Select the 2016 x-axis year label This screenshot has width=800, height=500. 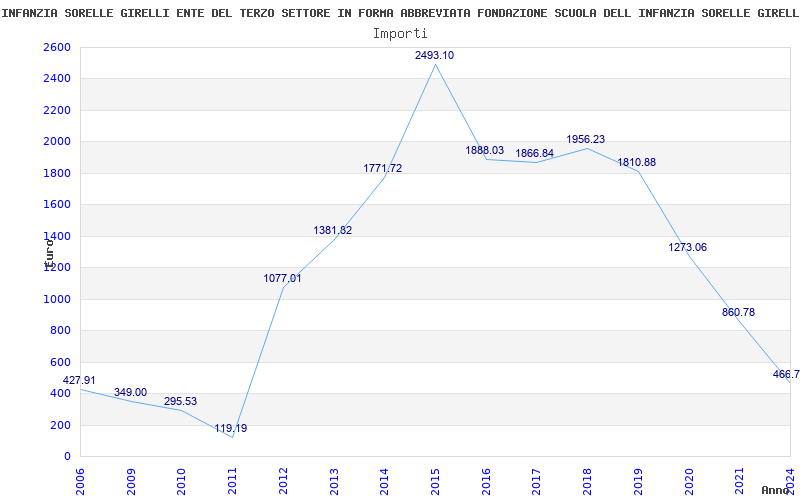click(486, 482)
